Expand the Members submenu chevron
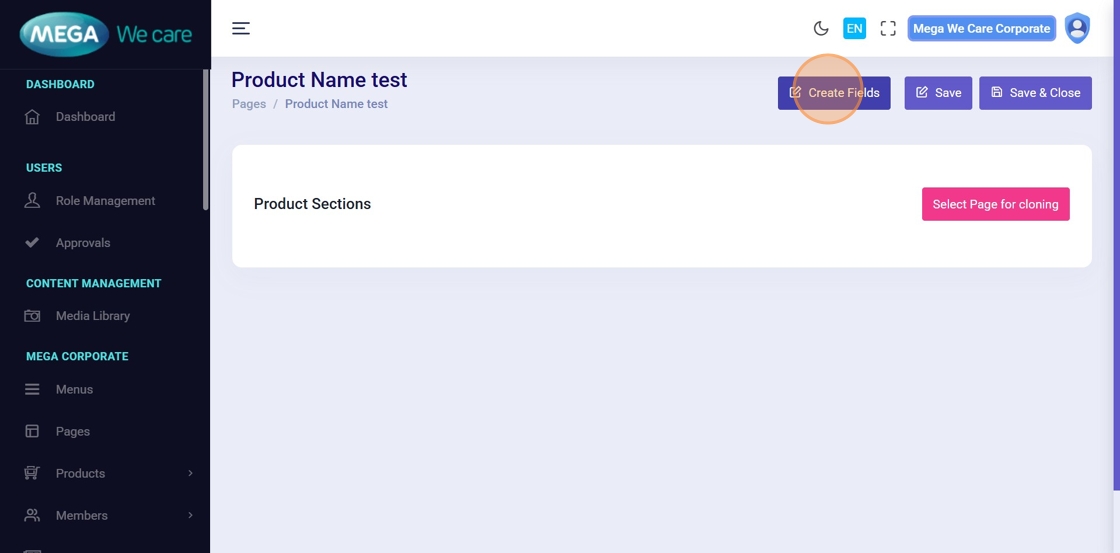This screenshot has width=1120, height=553. 190,516
